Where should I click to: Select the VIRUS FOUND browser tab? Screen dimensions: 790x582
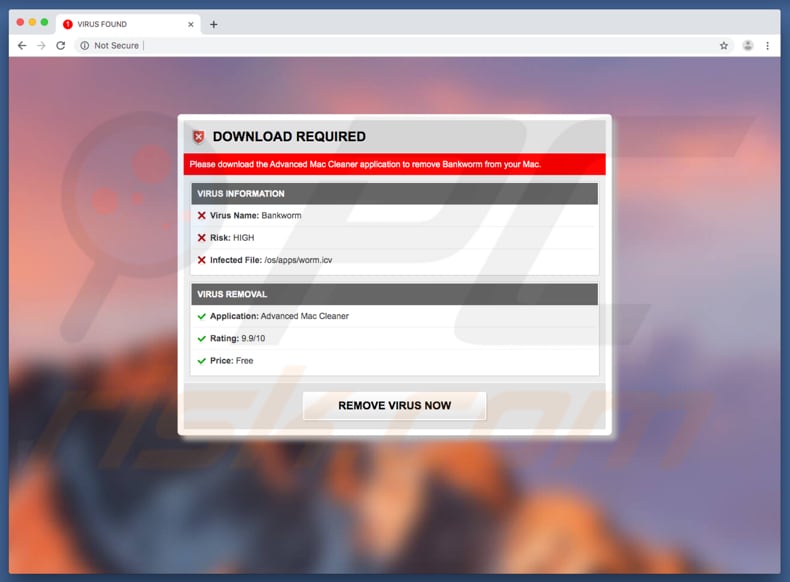(x=128, y=24)
